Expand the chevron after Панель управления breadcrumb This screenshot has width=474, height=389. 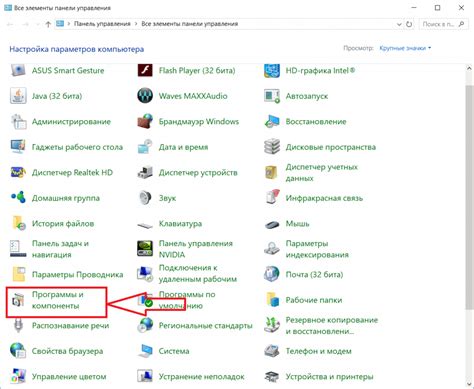[136, 24]
